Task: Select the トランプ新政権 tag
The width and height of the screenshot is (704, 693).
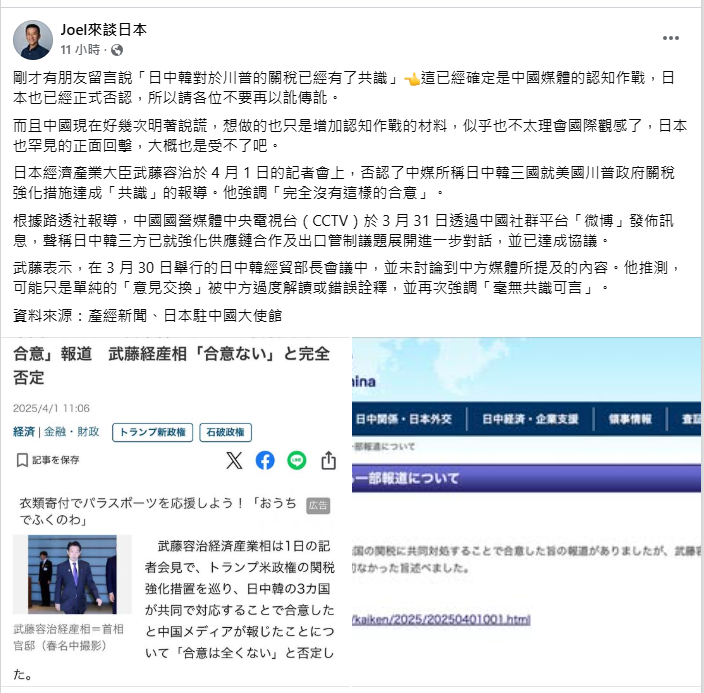Action: pyautogui.click(x=153, y=433)
